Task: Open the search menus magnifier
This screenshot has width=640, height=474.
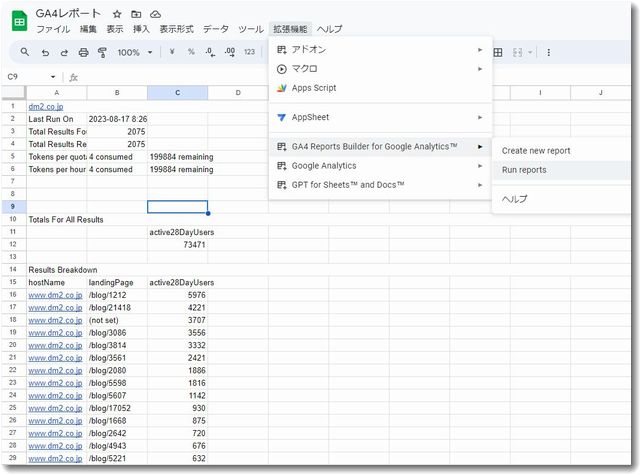Action: [25, 52]
